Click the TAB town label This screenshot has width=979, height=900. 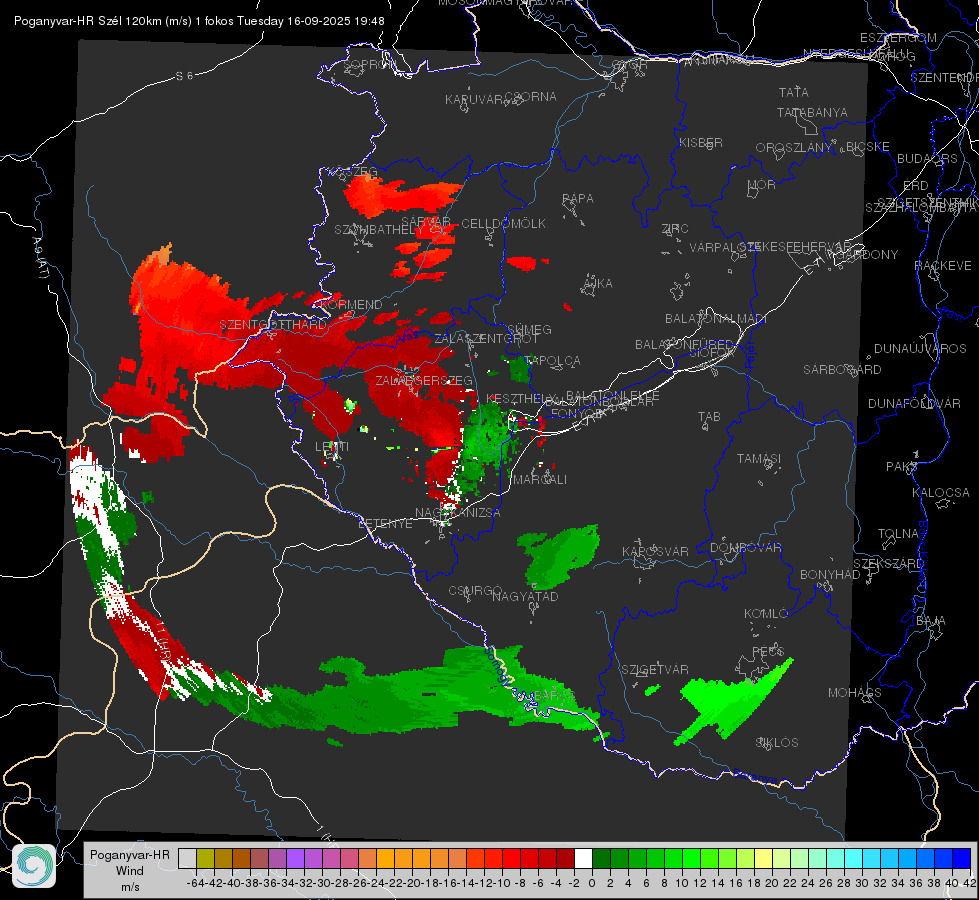click(x=709, y=417)
